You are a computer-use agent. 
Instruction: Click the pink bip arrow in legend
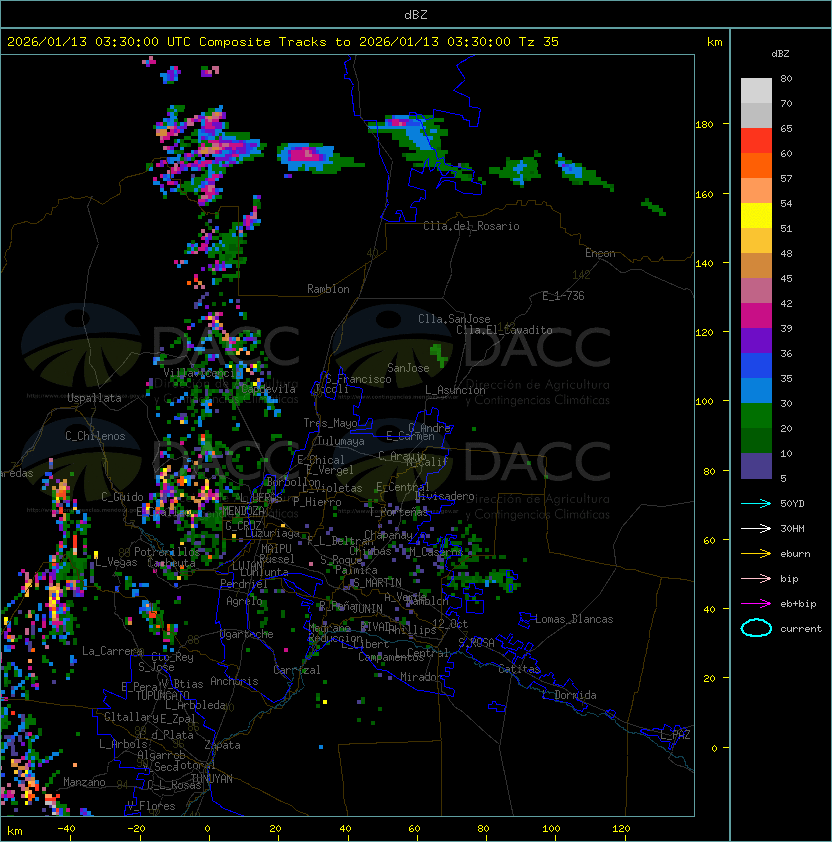(x=756, y=578)
